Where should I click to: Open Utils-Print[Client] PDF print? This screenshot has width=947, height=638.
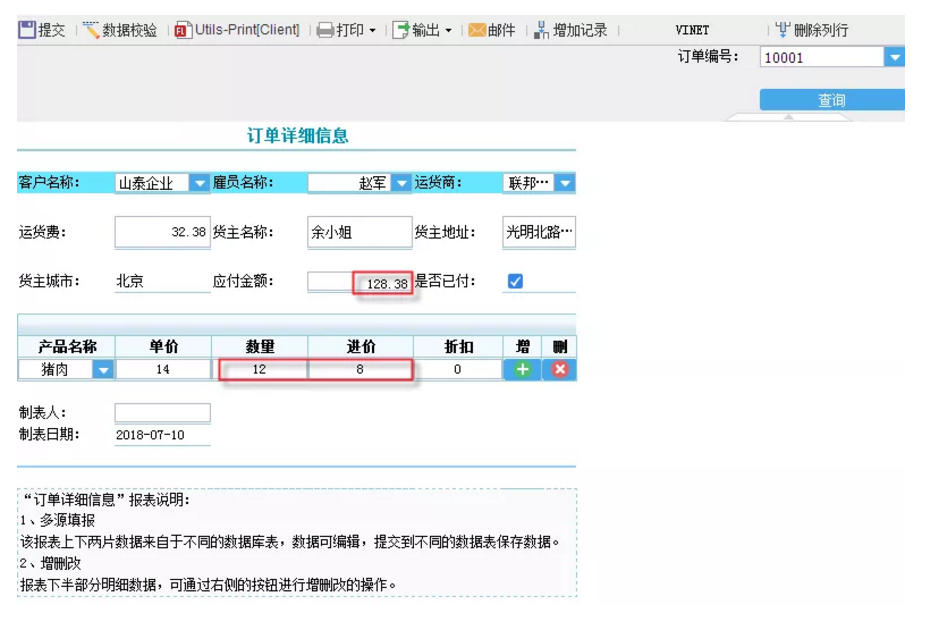[x=237, y=30]
